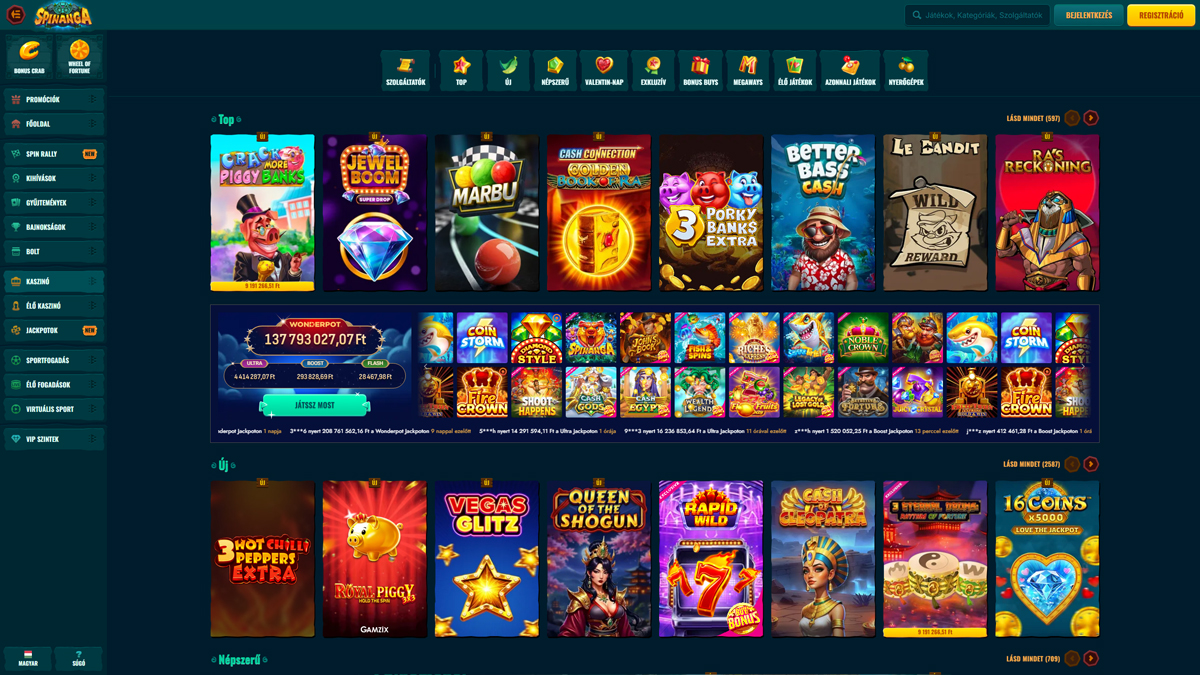Open the Szolgáltatók providers category

pos(405,70)
